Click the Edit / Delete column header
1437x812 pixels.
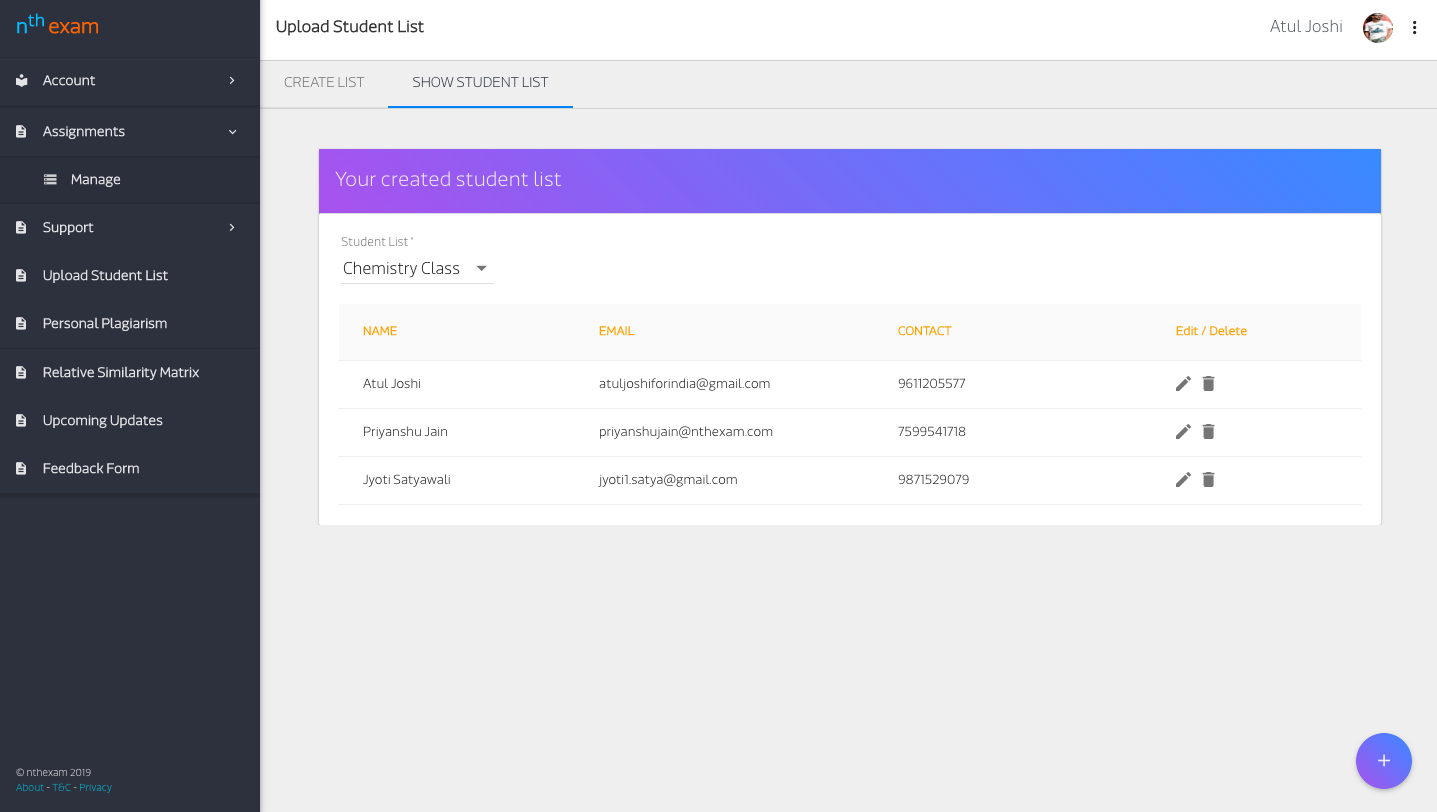coord(1211,331)
